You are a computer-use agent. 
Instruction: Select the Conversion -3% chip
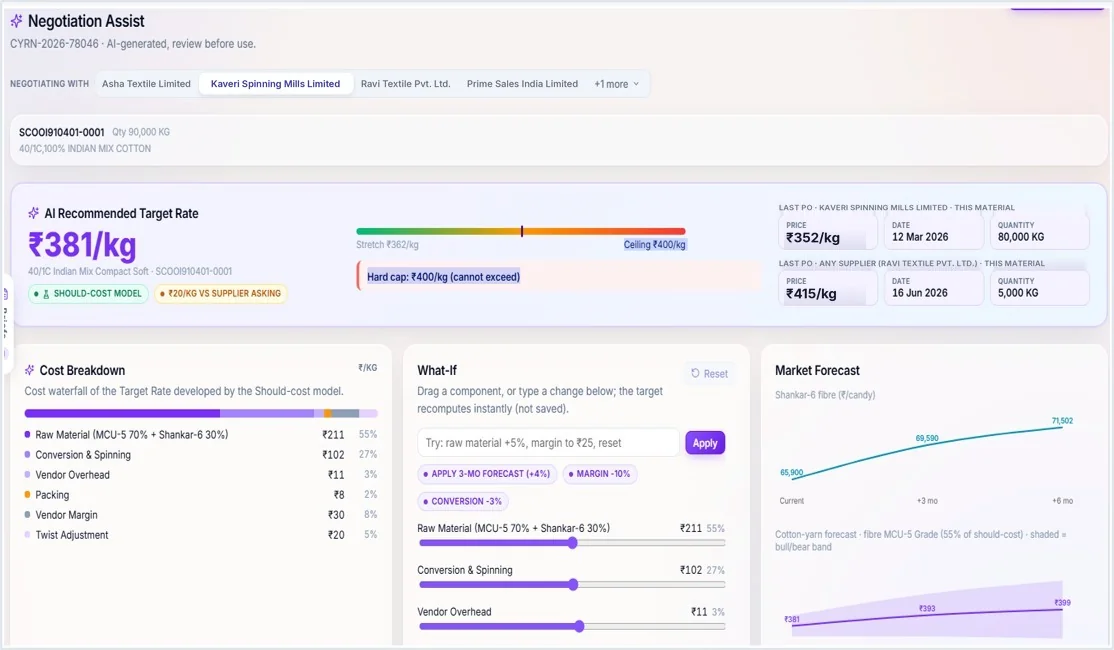[x=463, y=502]
